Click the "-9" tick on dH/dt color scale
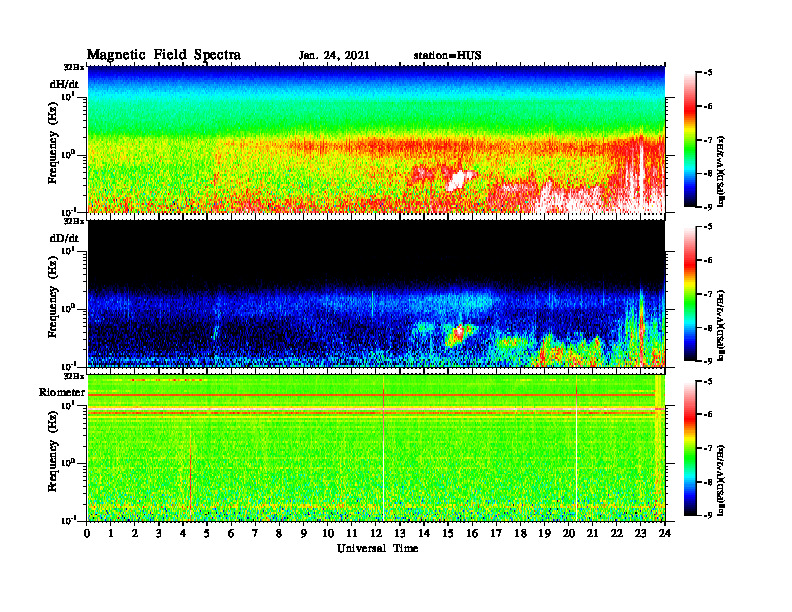792x612 pixels. pyautogui.click(x=708, y=207)
